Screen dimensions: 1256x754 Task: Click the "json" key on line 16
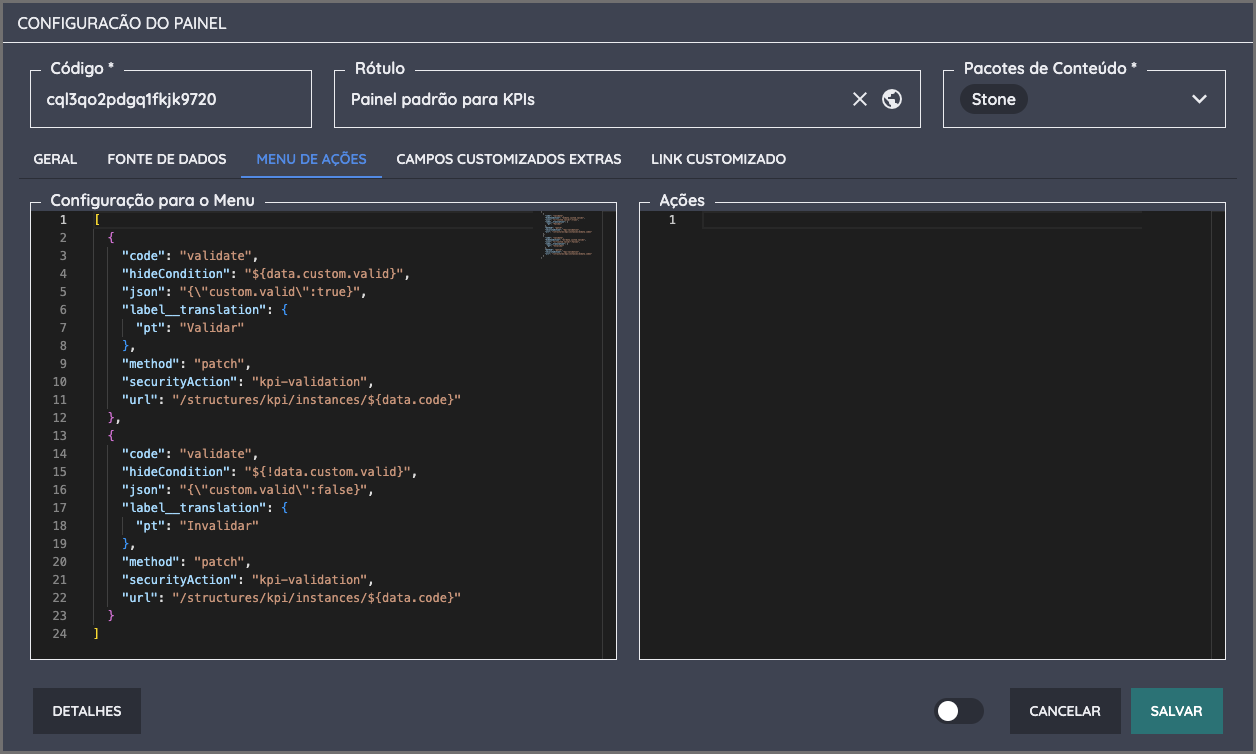tap(143, 490)
